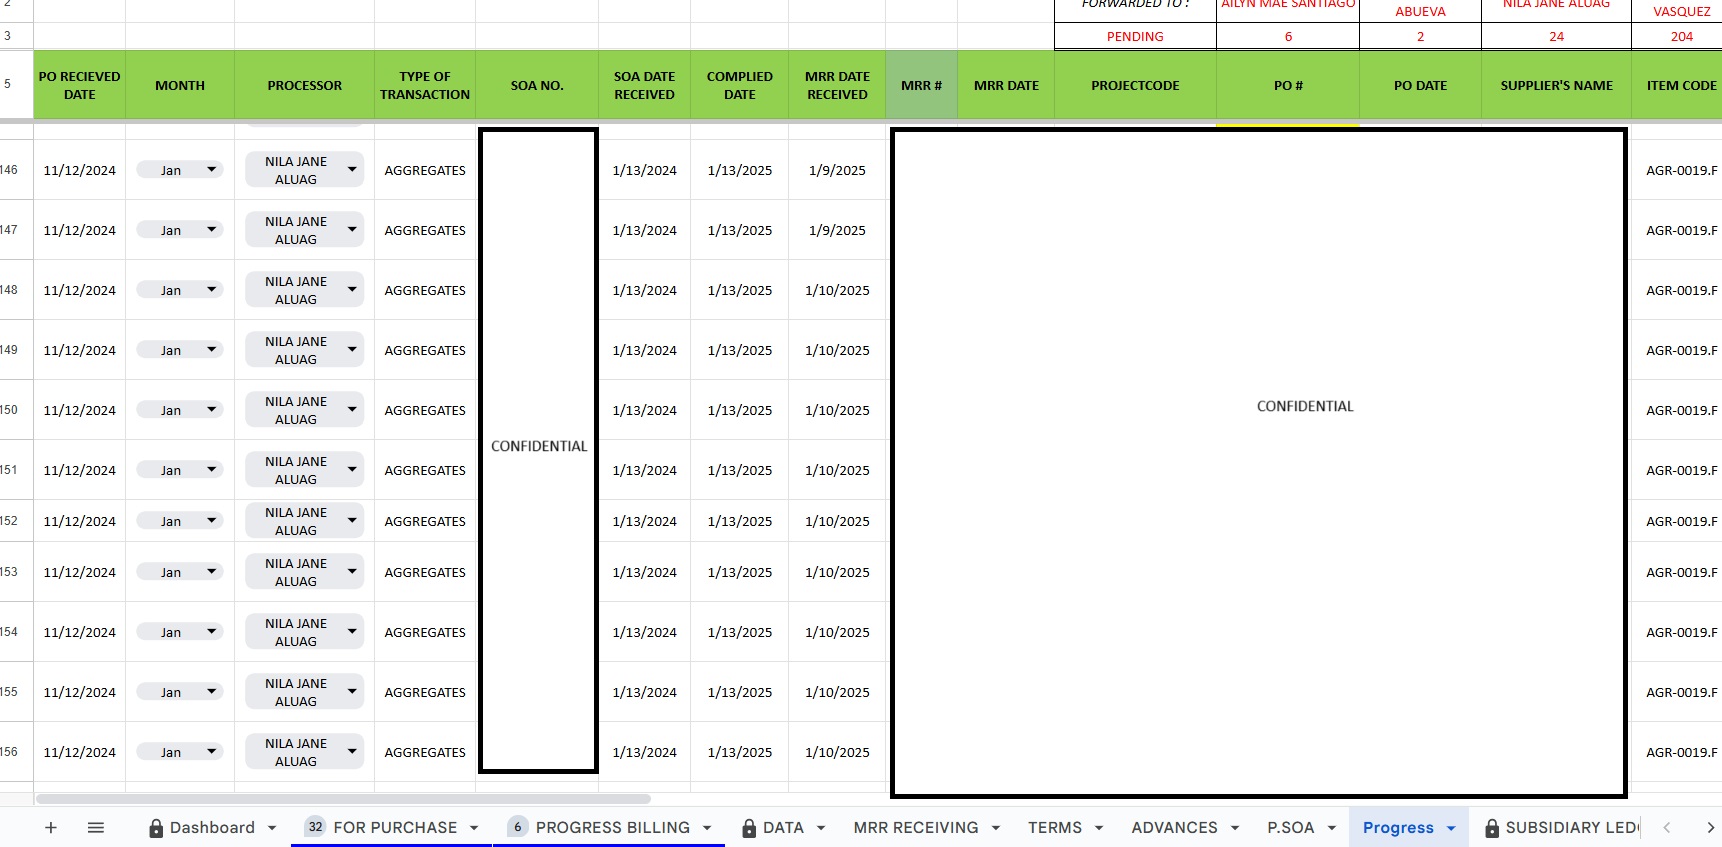This screenshot has height=847, width=1722.
Task: Select MRR date received in row 155
Action: [x=837, y=692]
